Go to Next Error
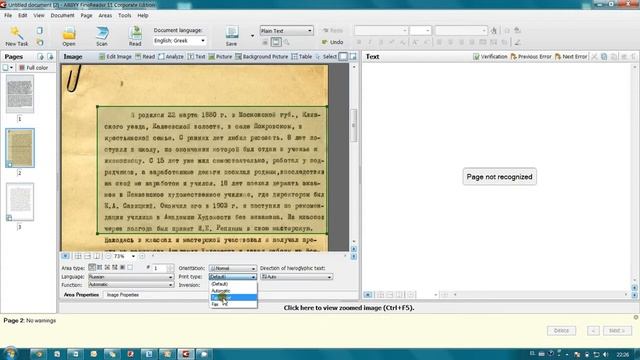Viewport: 640px width, 360px height. 571,57
